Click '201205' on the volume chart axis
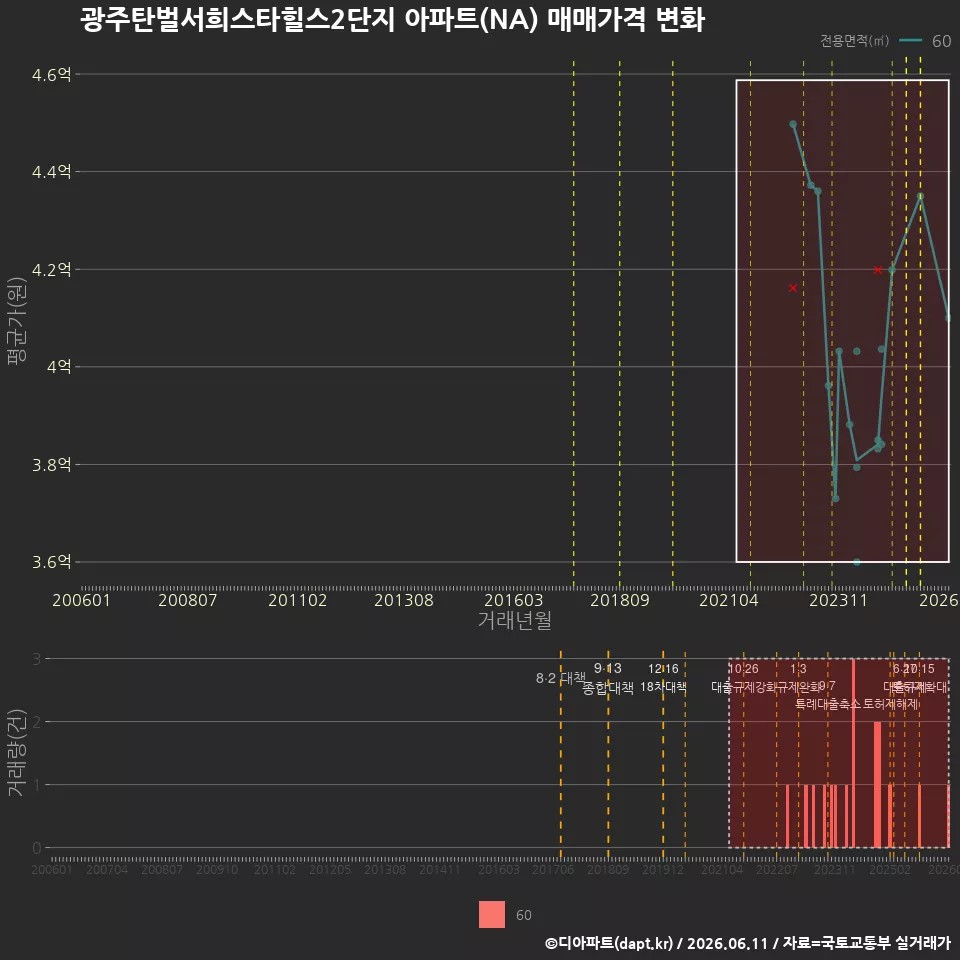This screenshot has height=960, width=960. click(x=329, y=869)
